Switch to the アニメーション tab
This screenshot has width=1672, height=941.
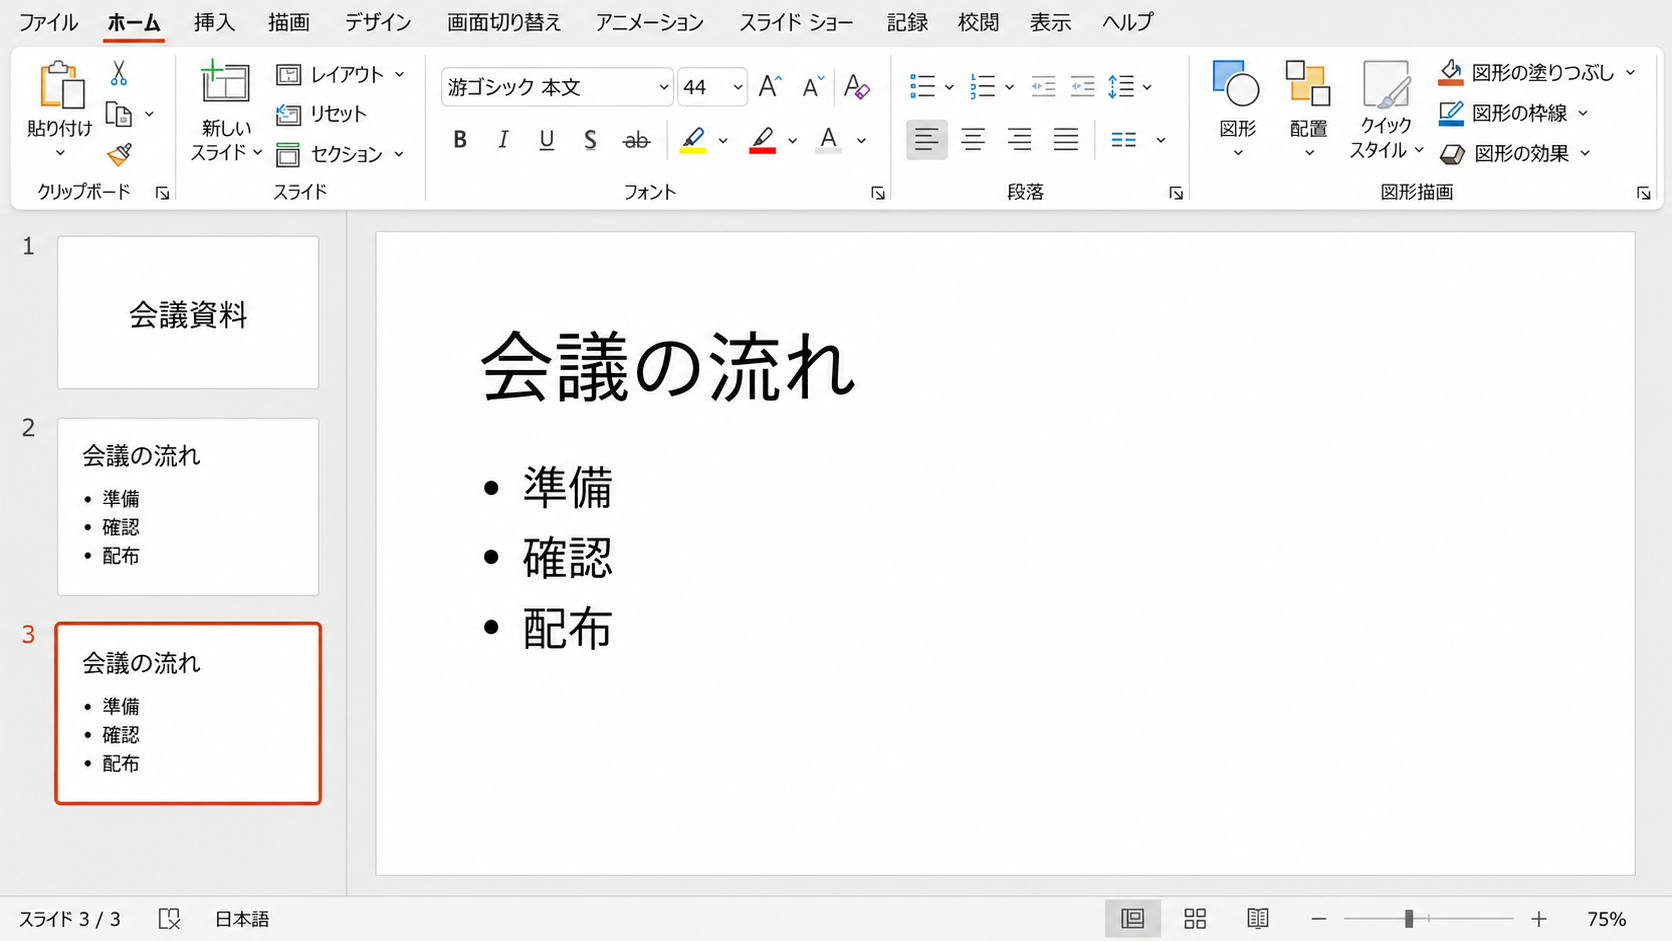point(650,22)
